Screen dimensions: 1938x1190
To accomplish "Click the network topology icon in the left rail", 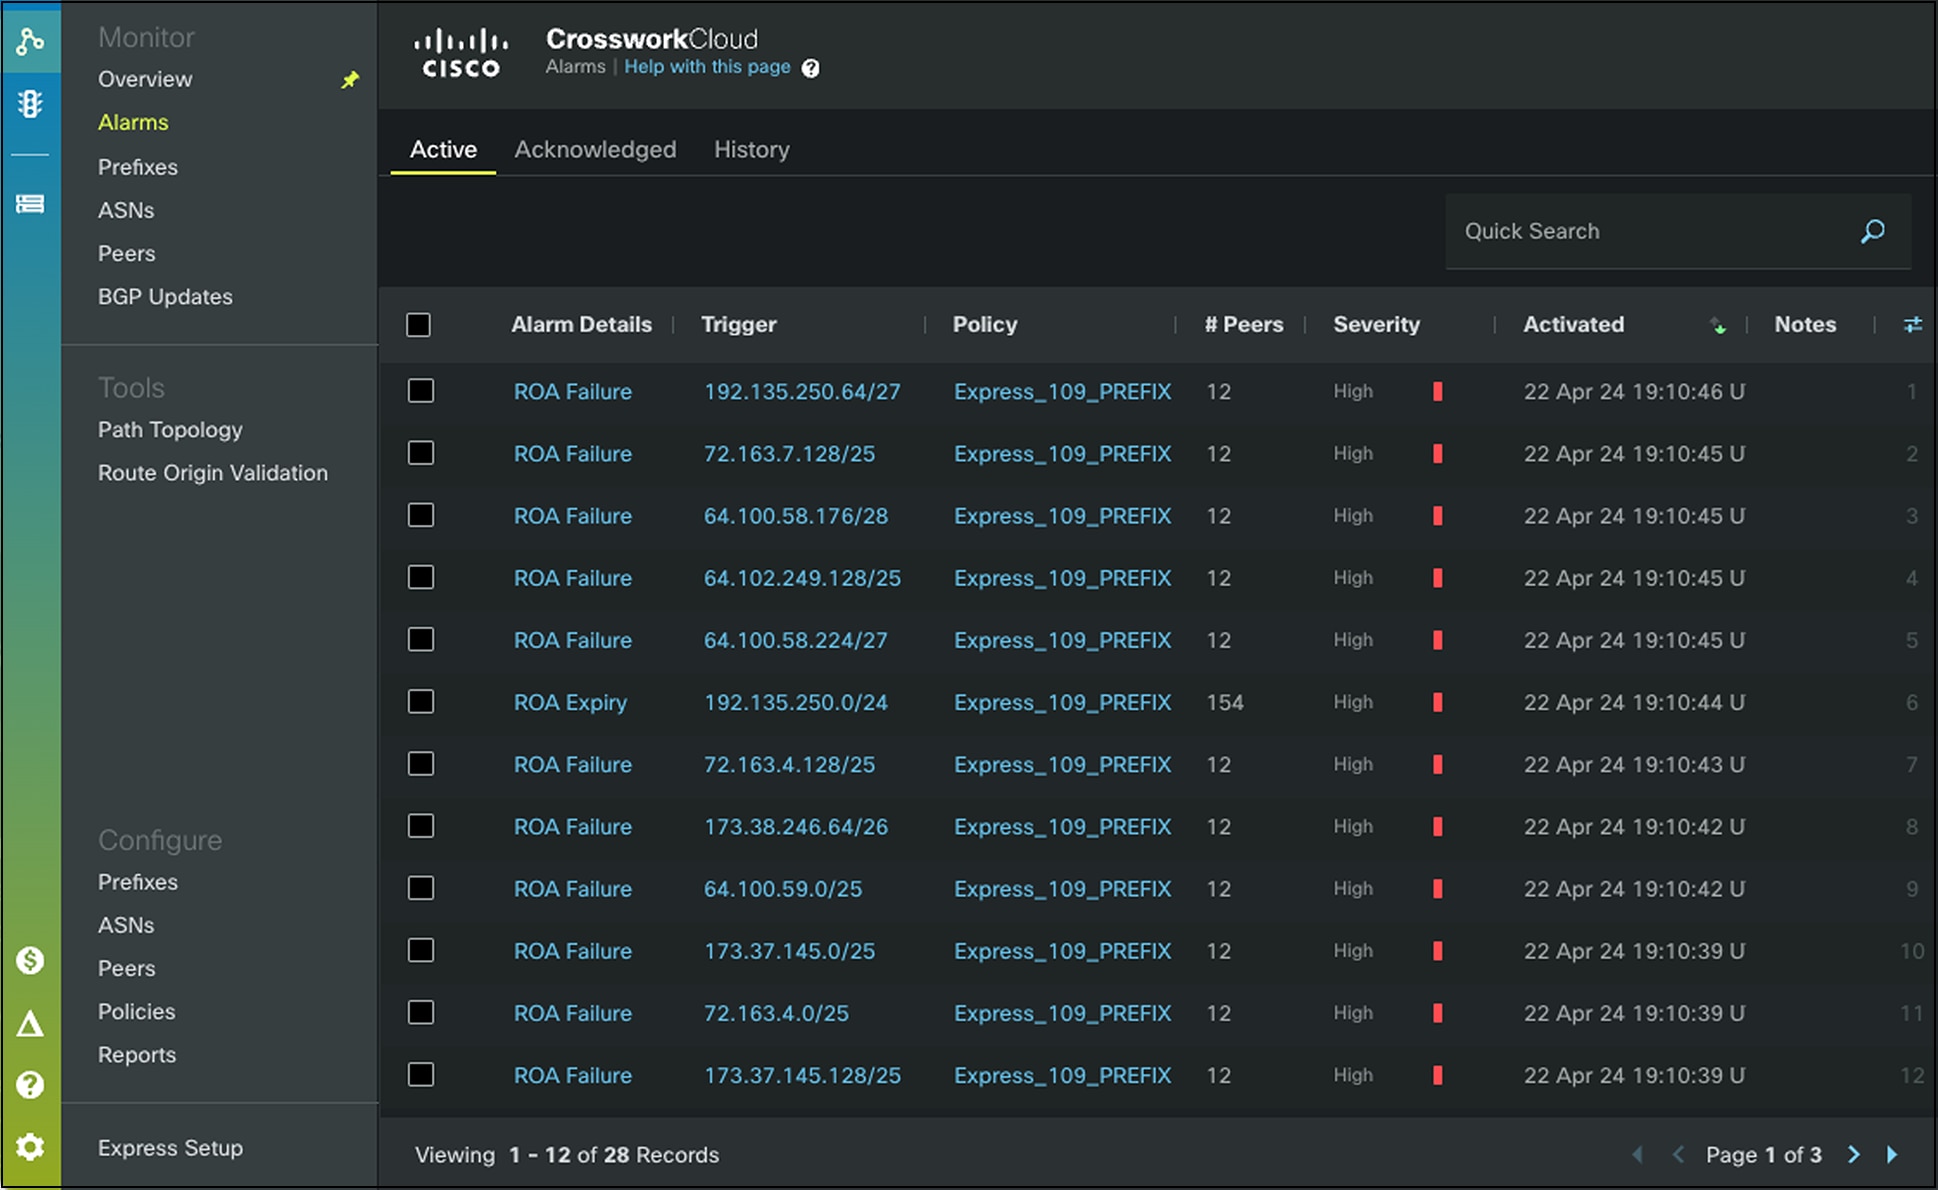I will 30,41.
